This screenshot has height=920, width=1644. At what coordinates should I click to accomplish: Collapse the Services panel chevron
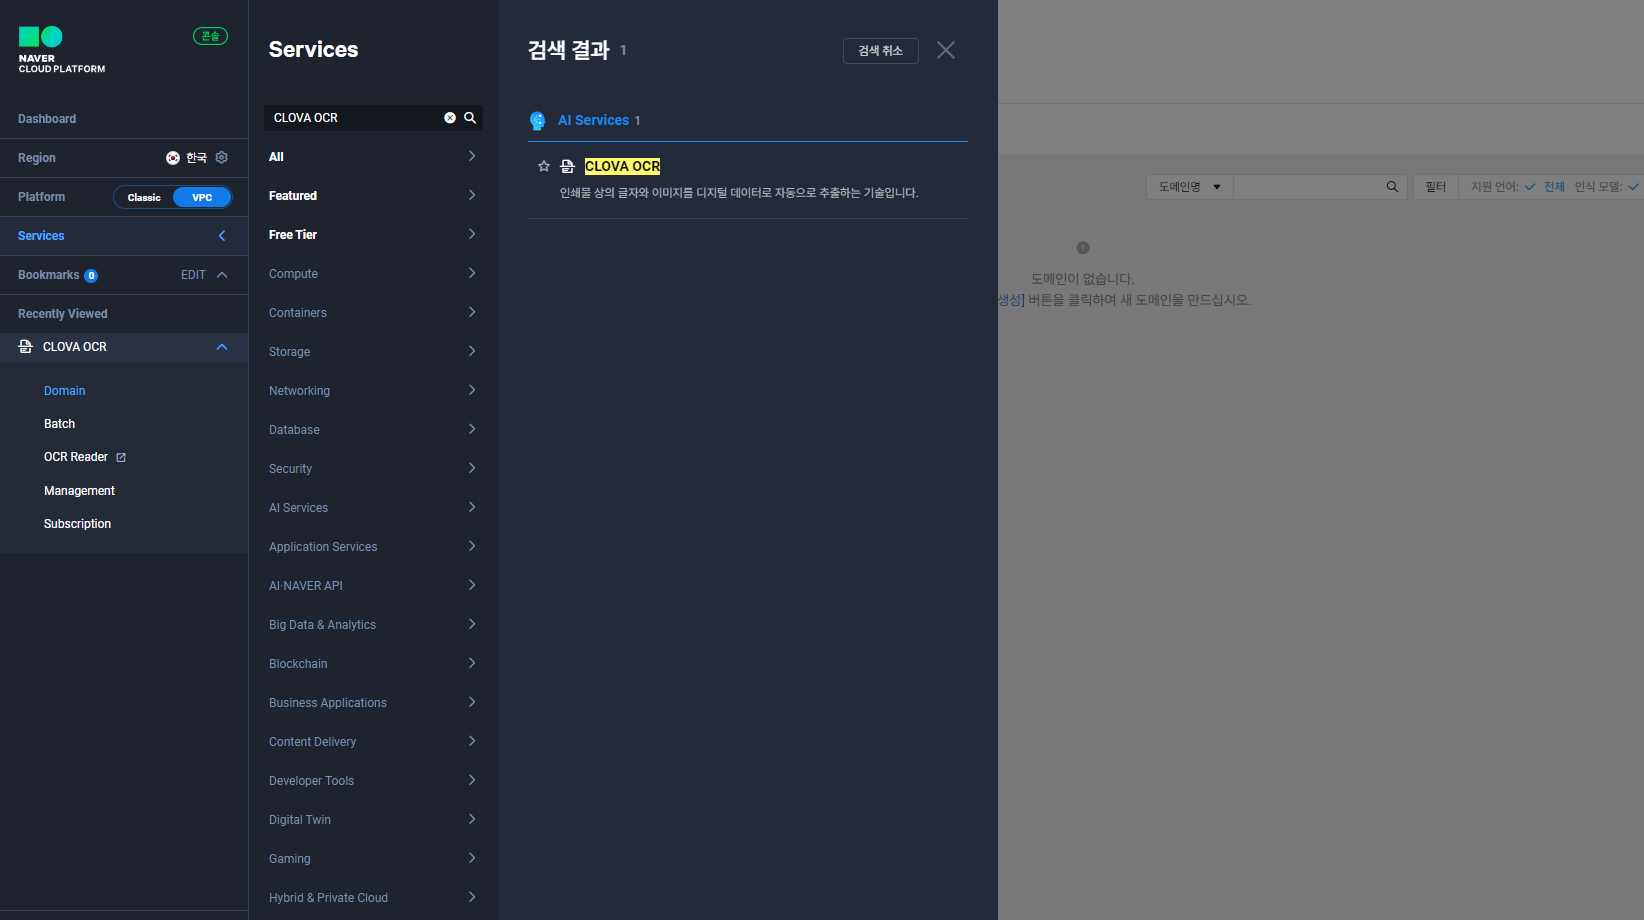[222, 236]
